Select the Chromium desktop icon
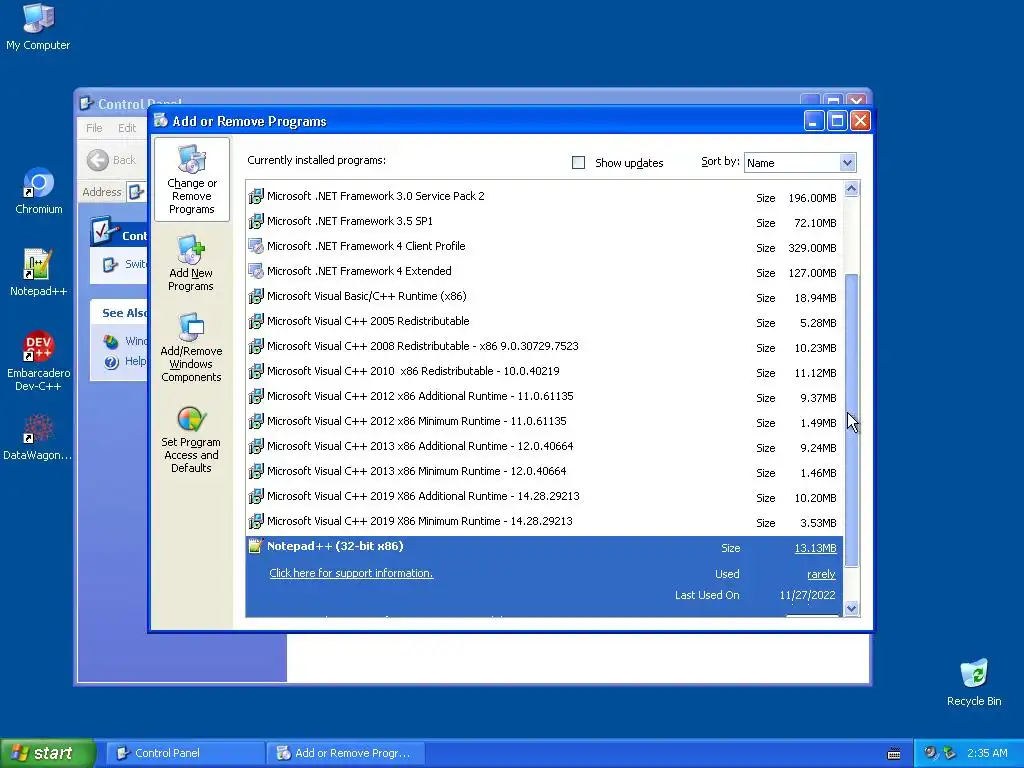 pos(39,191)
